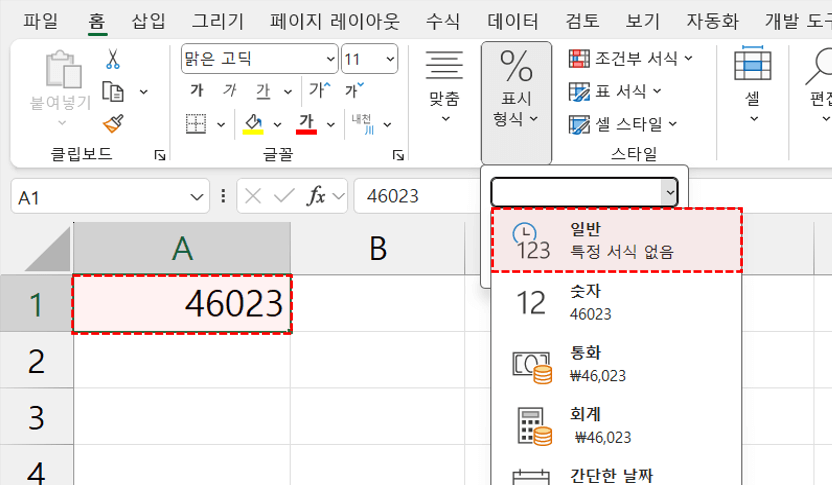Screen dimensions: 832x485
Task: Click the formula bar cancel X icon
Action: pos(253,196)
